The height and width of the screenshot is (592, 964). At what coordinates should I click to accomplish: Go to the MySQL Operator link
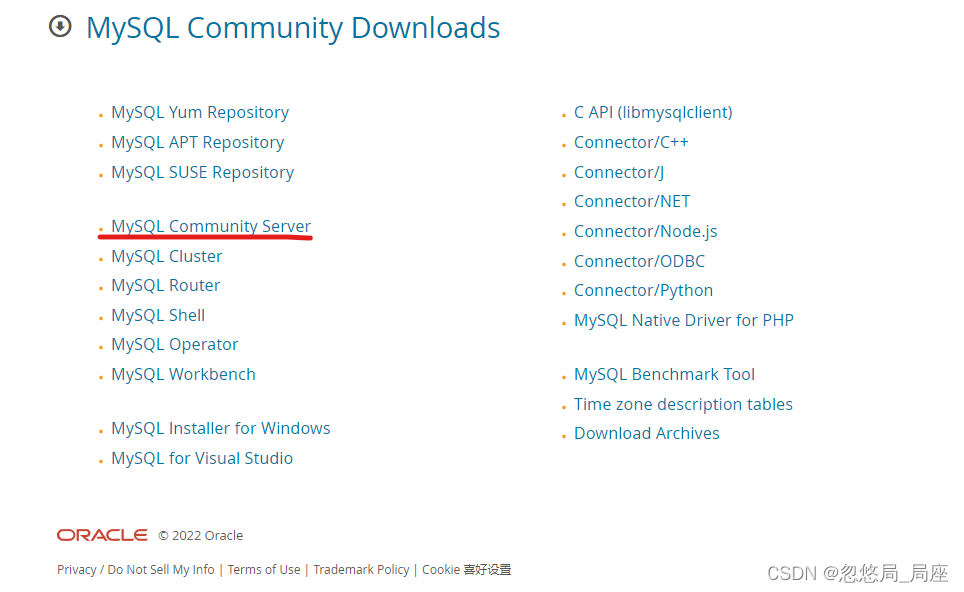[x=175, y=344]
